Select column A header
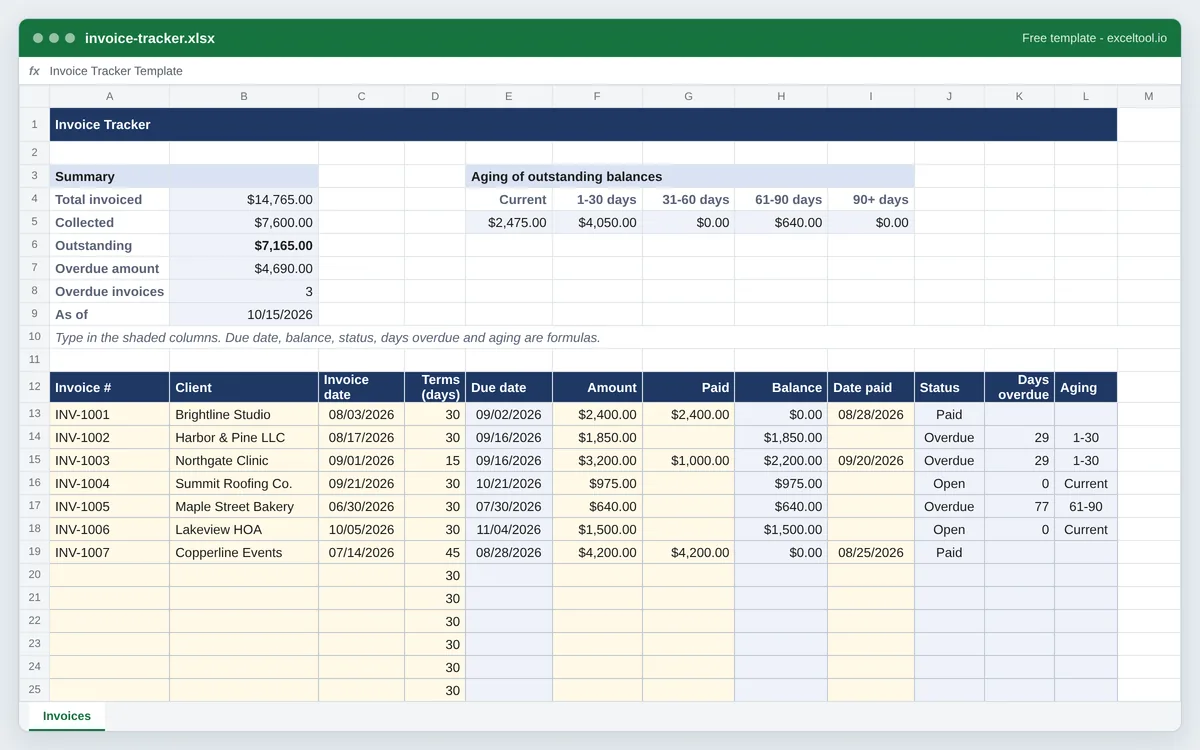Viewport: 1200px width, 750px height. click(109, 96)
